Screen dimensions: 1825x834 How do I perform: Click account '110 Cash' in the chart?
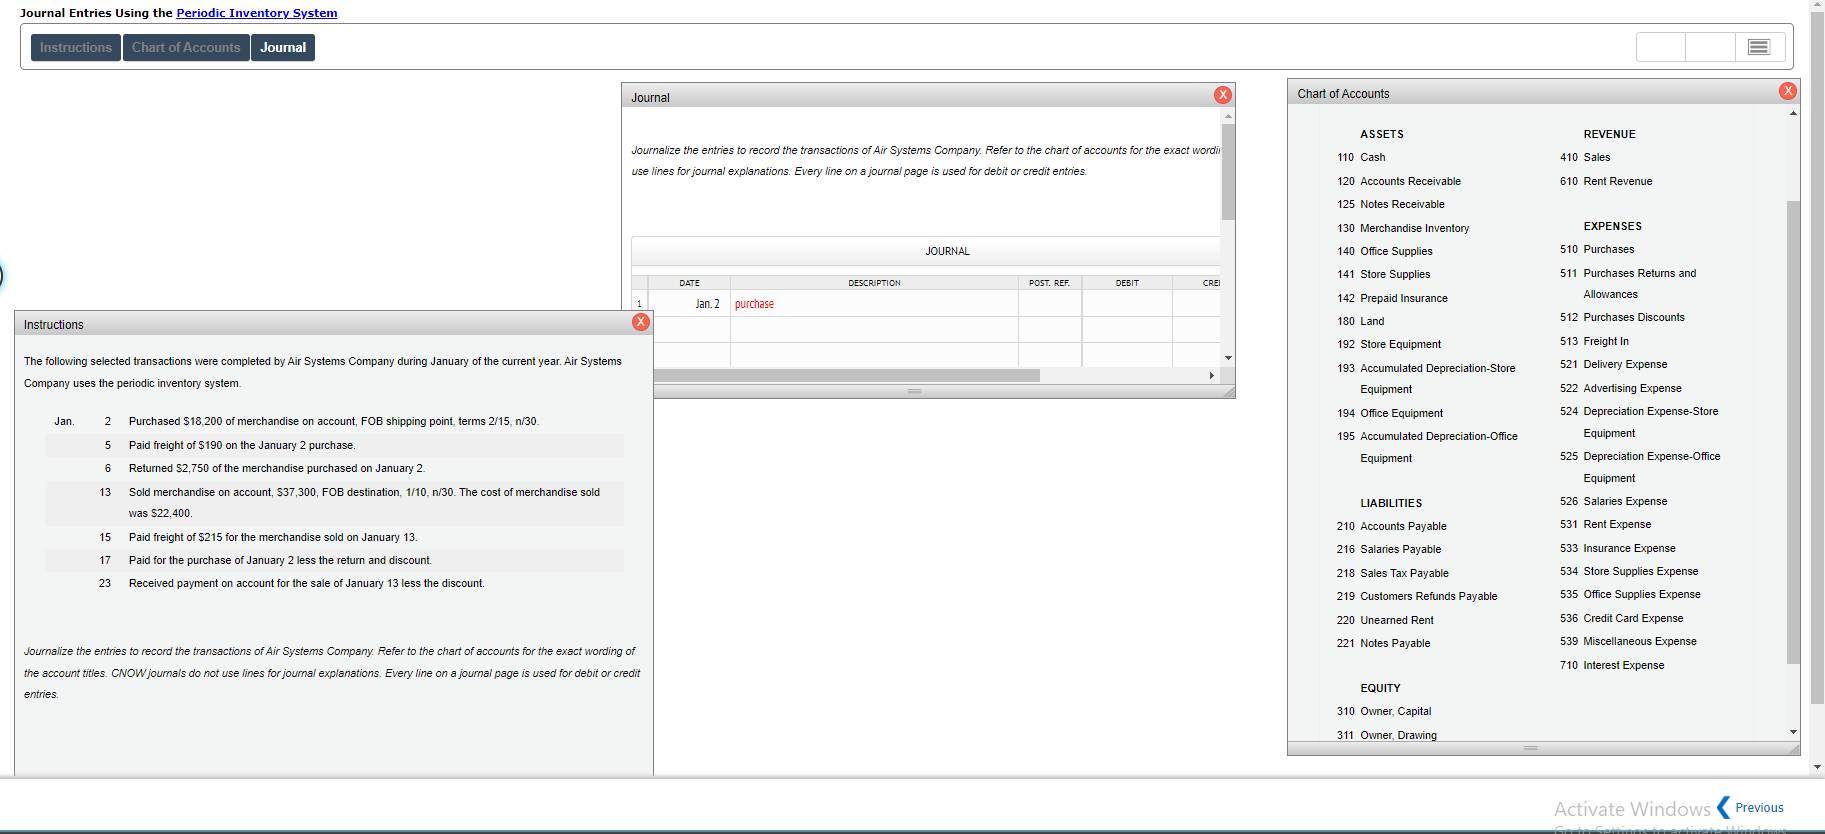pos(1361,157)
